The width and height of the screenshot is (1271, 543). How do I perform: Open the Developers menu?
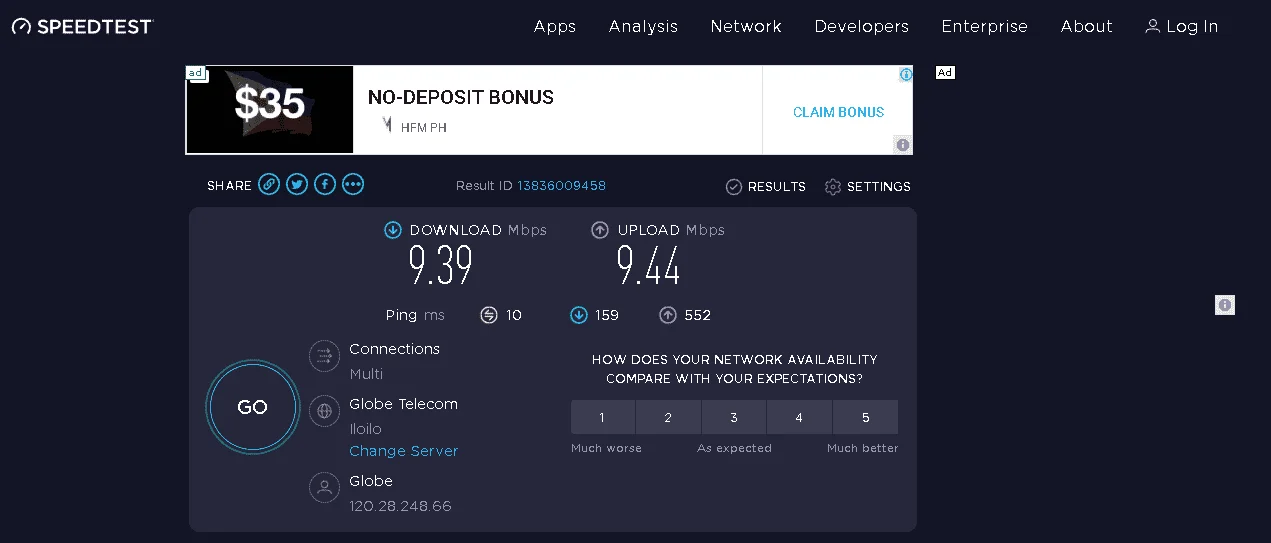(862, 27)
